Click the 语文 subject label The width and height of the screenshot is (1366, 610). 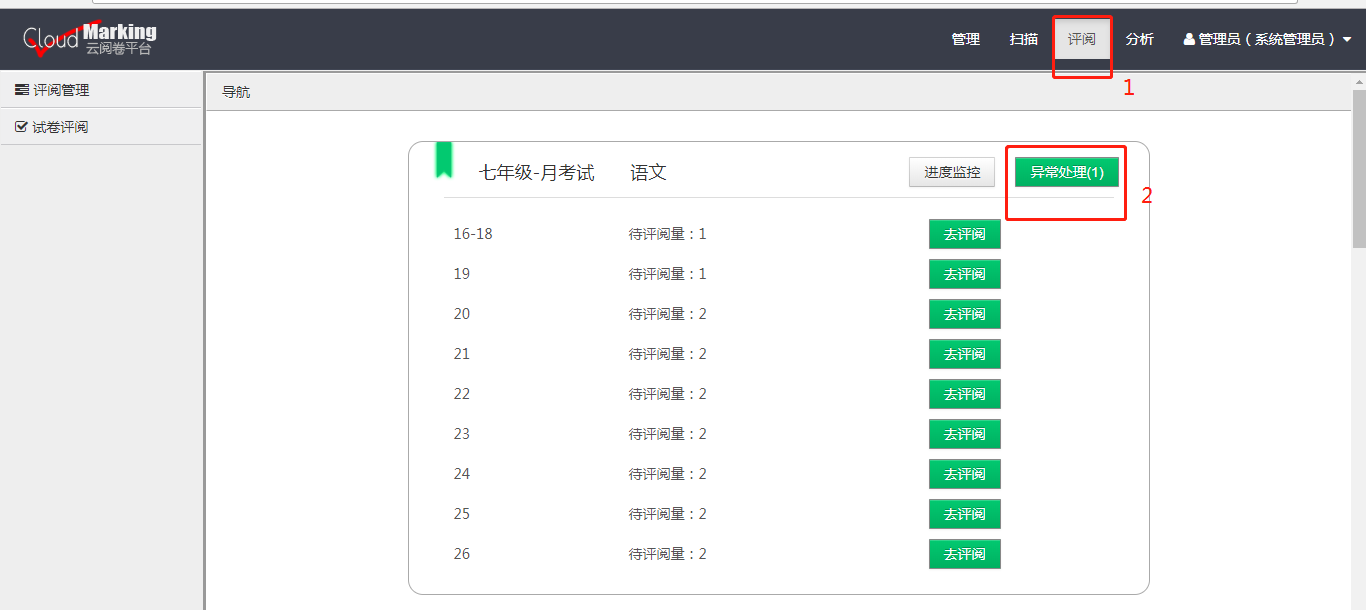tap(648, 173)
